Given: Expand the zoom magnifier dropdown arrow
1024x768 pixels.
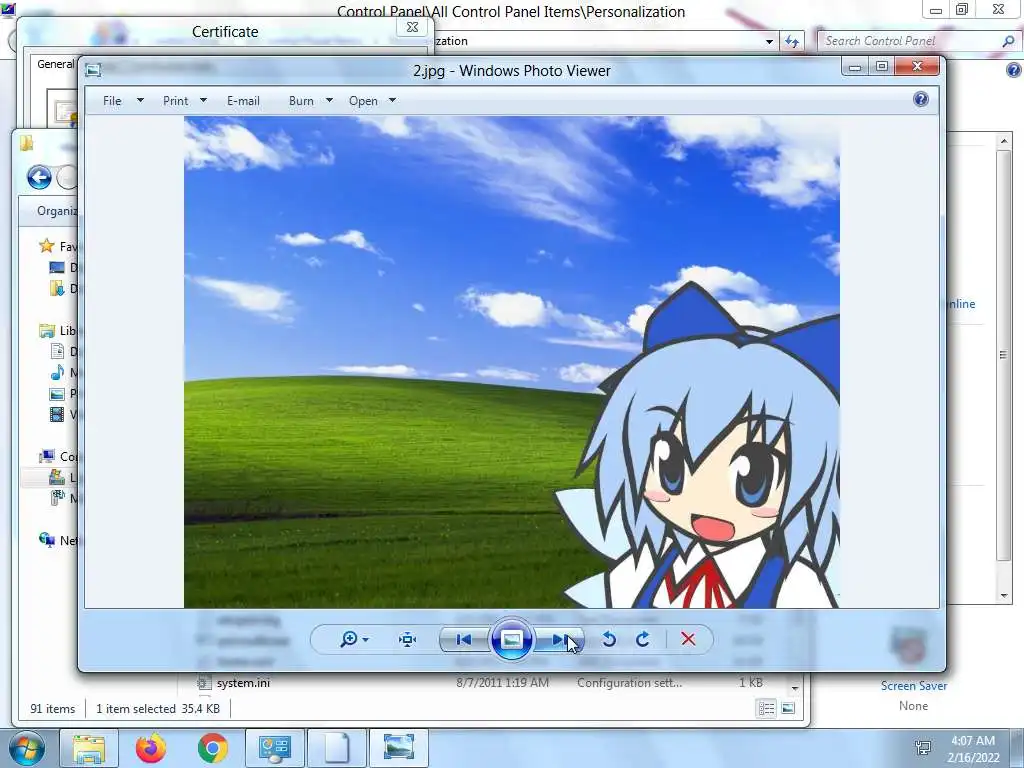Looking at the screenshot, I should (x=365, y=639).
